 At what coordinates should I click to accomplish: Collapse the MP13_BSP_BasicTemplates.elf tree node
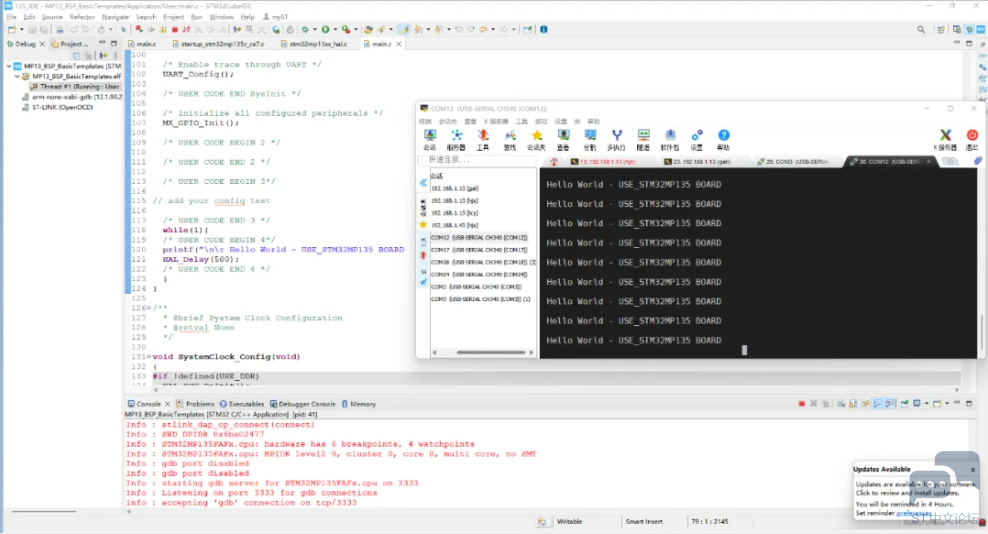(17, 76)
